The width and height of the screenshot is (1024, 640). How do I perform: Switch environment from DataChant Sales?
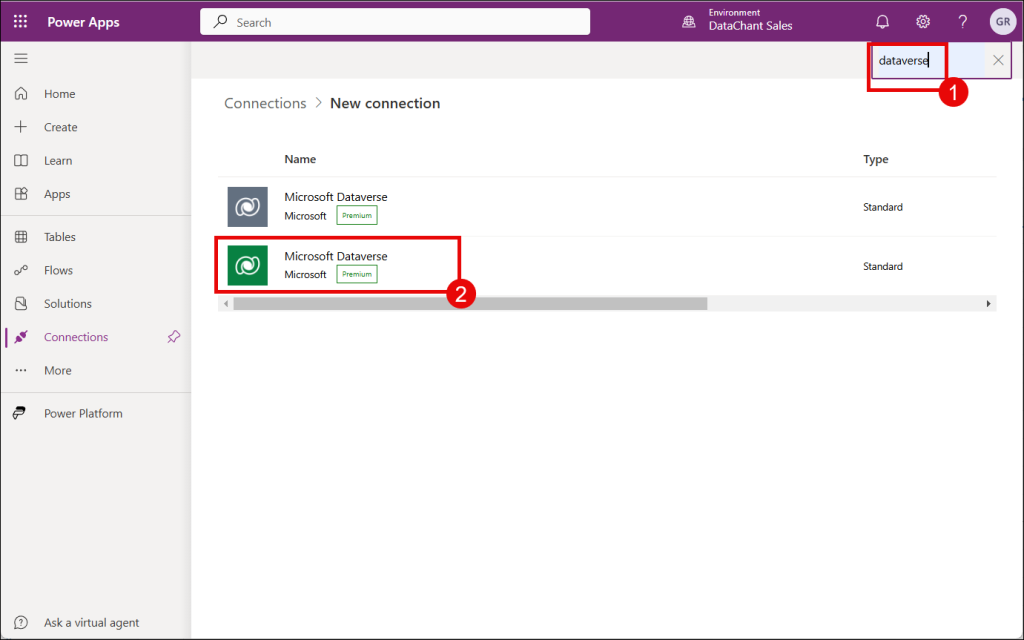[738, 21]
